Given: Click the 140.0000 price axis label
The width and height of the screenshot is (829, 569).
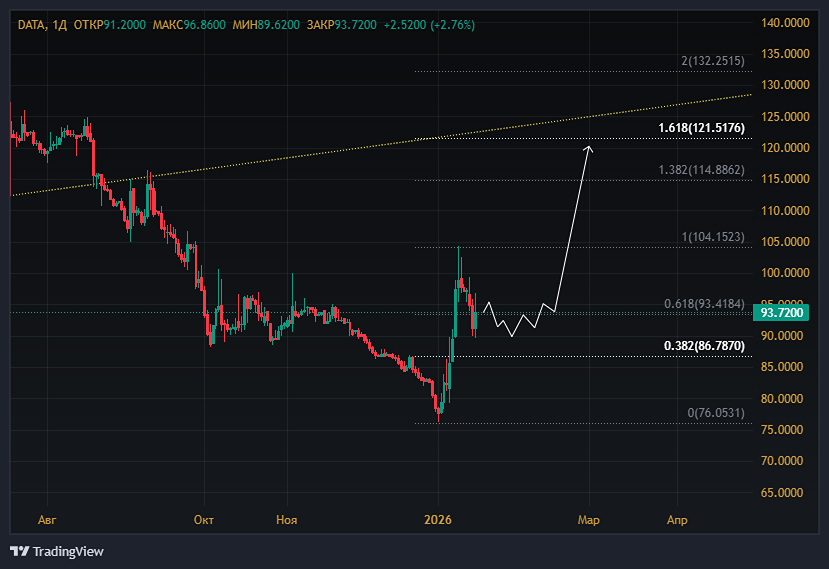Looking at the screenshot, I should pos(785,23).
